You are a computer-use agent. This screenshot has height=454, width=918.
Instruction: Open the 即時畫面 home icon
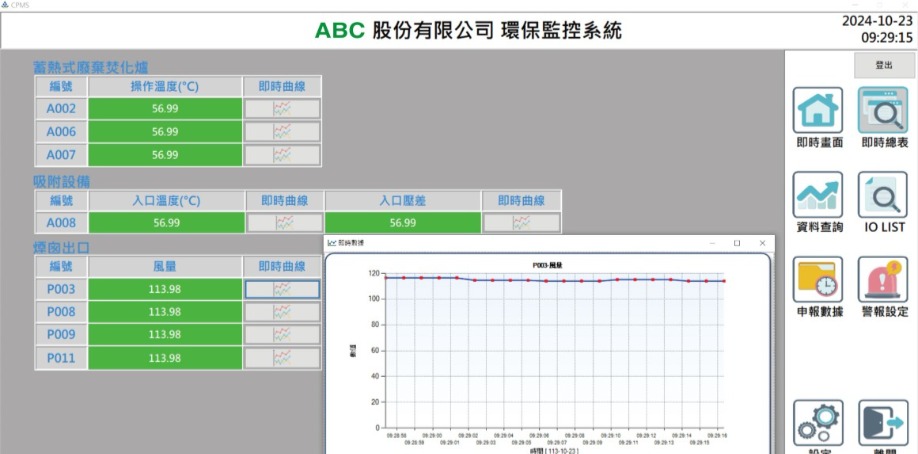pos(818,109)
